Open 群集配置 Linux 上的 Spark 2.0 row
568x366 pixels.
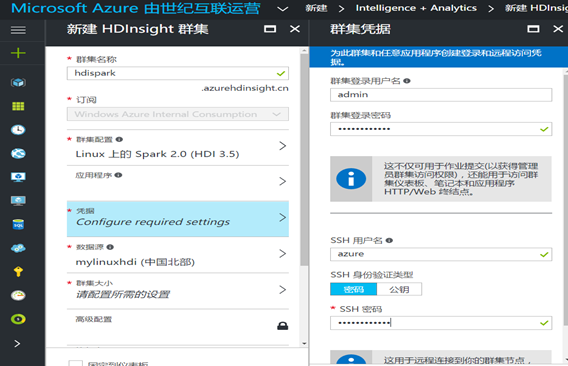coord(178,148)
